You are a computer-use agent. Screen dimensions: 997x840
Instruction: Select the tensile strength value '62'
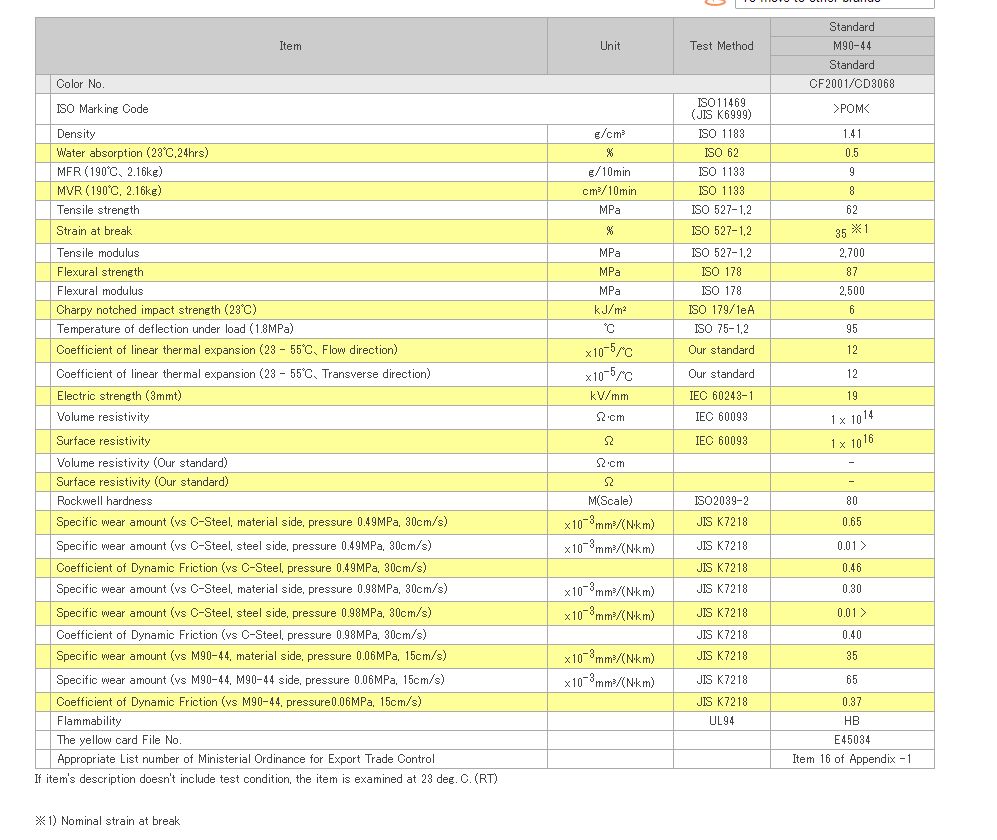click(852, 210)
